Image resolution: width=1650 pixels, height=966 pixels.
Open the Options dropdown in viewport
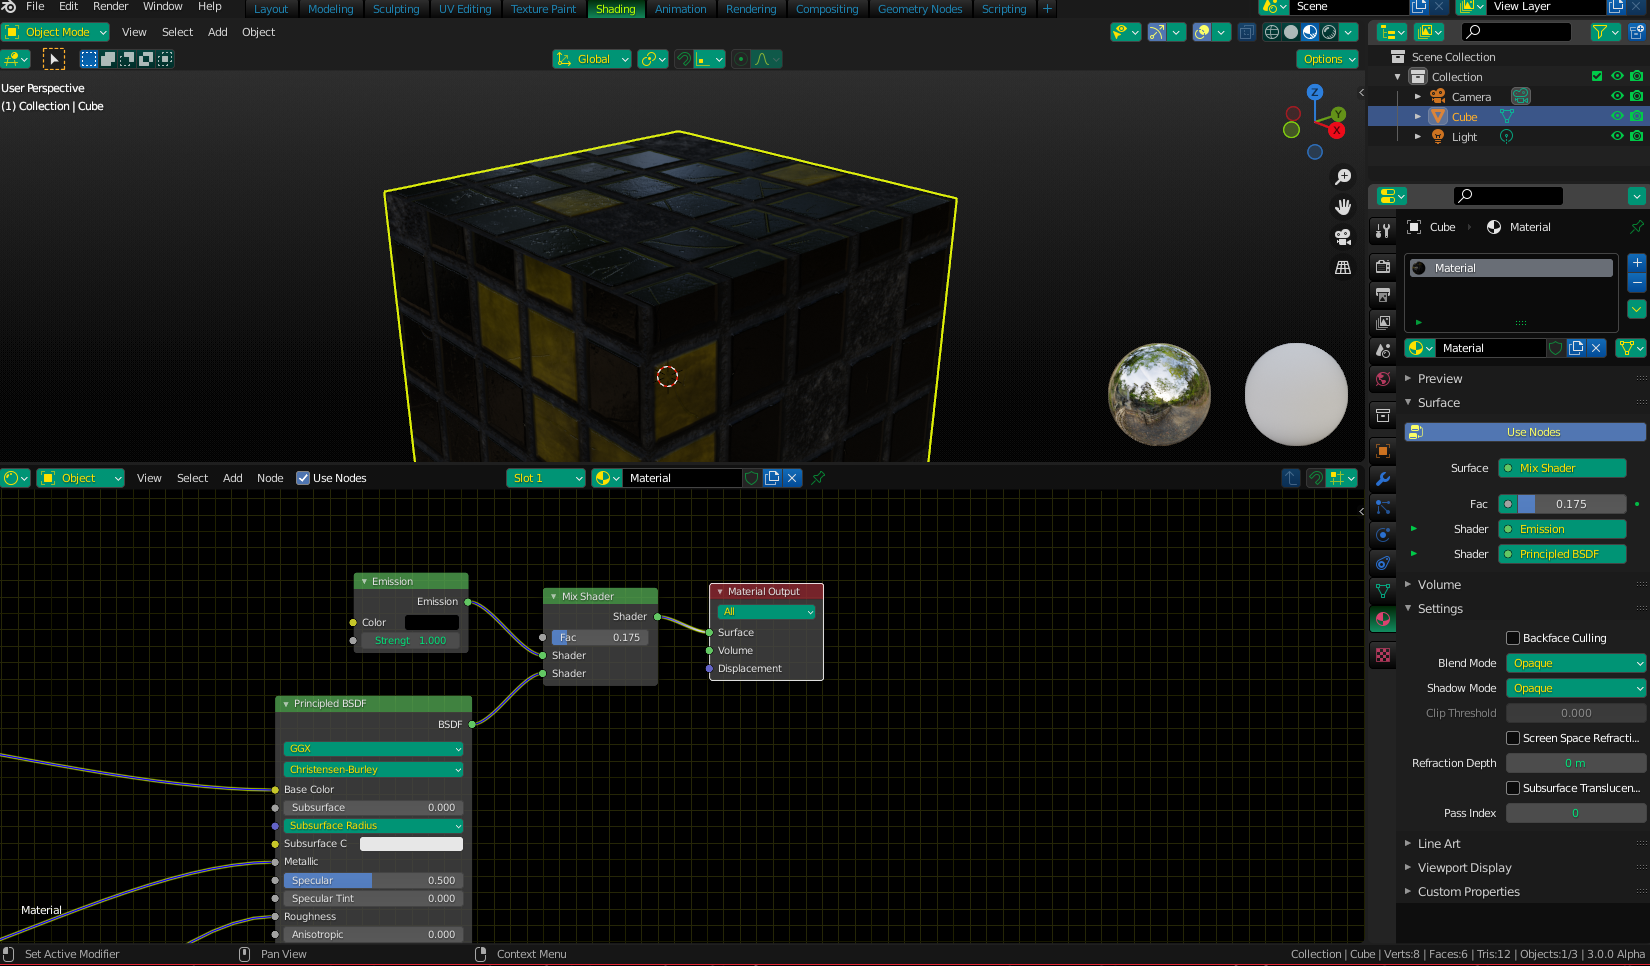point(1329,59)
